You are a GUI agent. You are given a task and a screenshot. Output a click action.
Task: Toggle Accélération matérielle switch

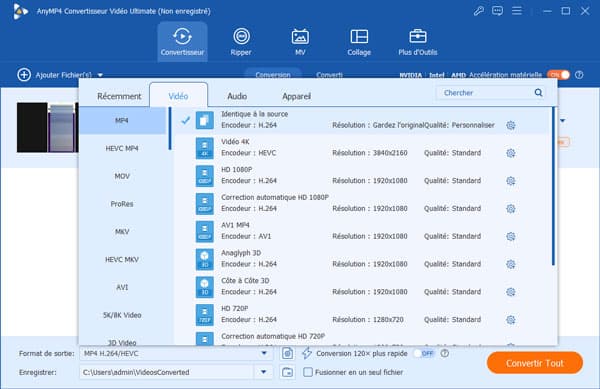click(x=558, y=75)
